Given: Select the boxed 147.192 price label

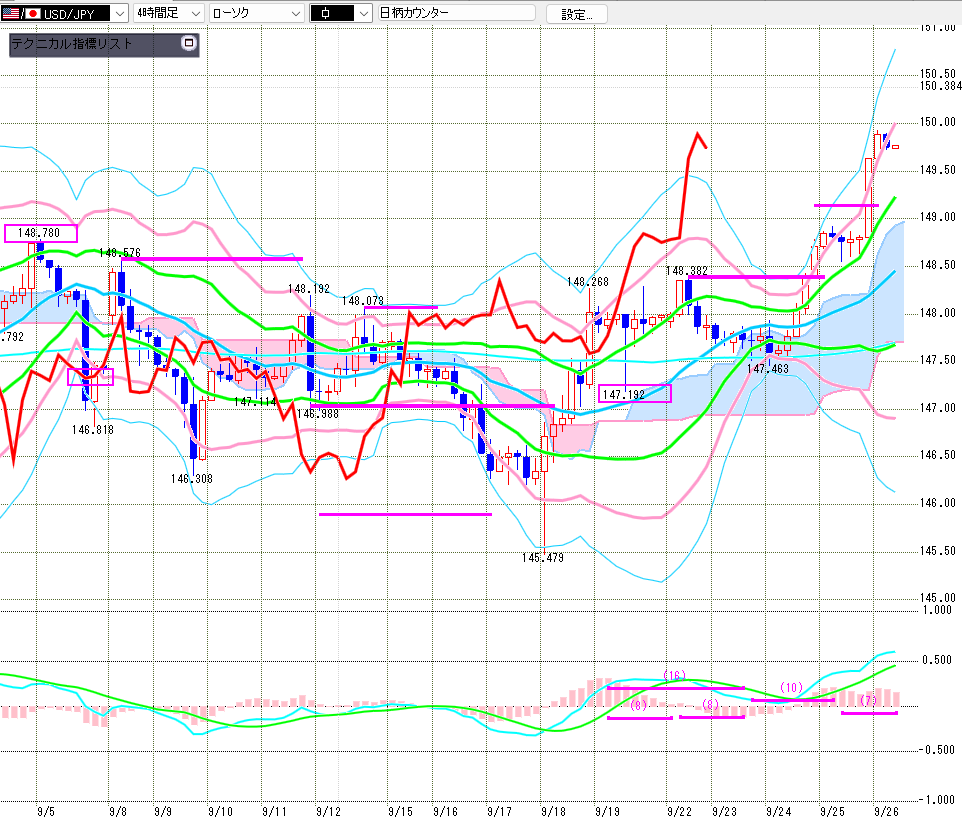Looking at the screenshot, I should (635, 394).
